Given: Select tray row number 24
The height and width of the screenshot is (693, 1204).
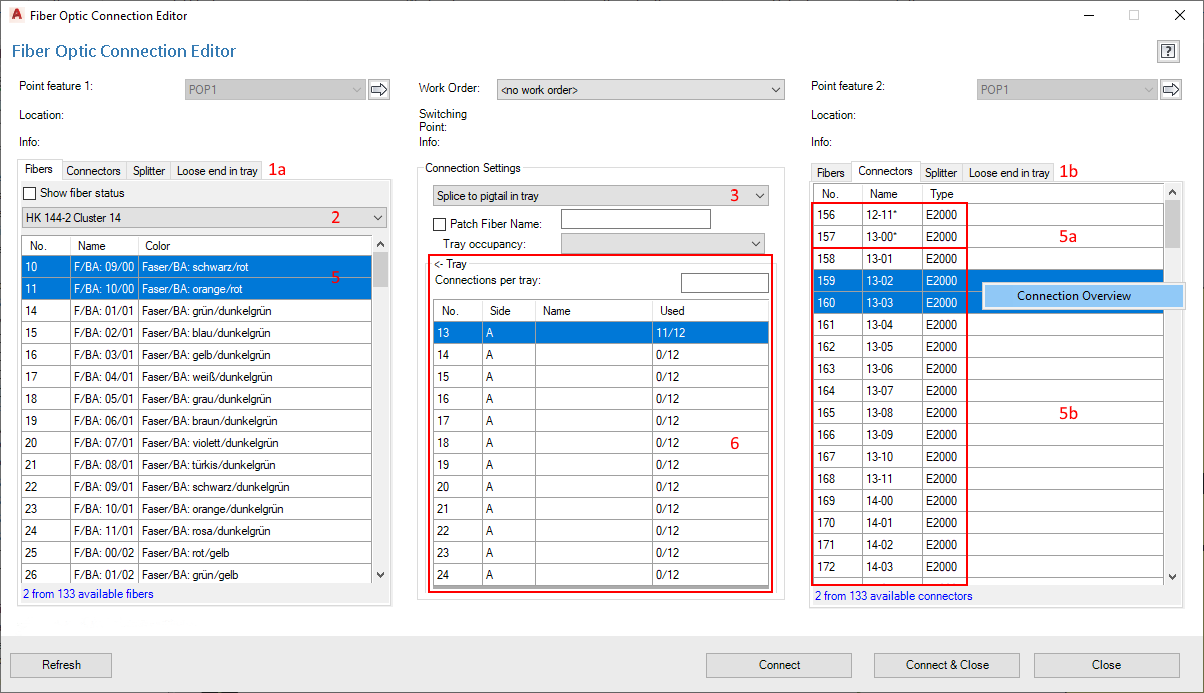Looking at the screenshot, I should [601, 575].
